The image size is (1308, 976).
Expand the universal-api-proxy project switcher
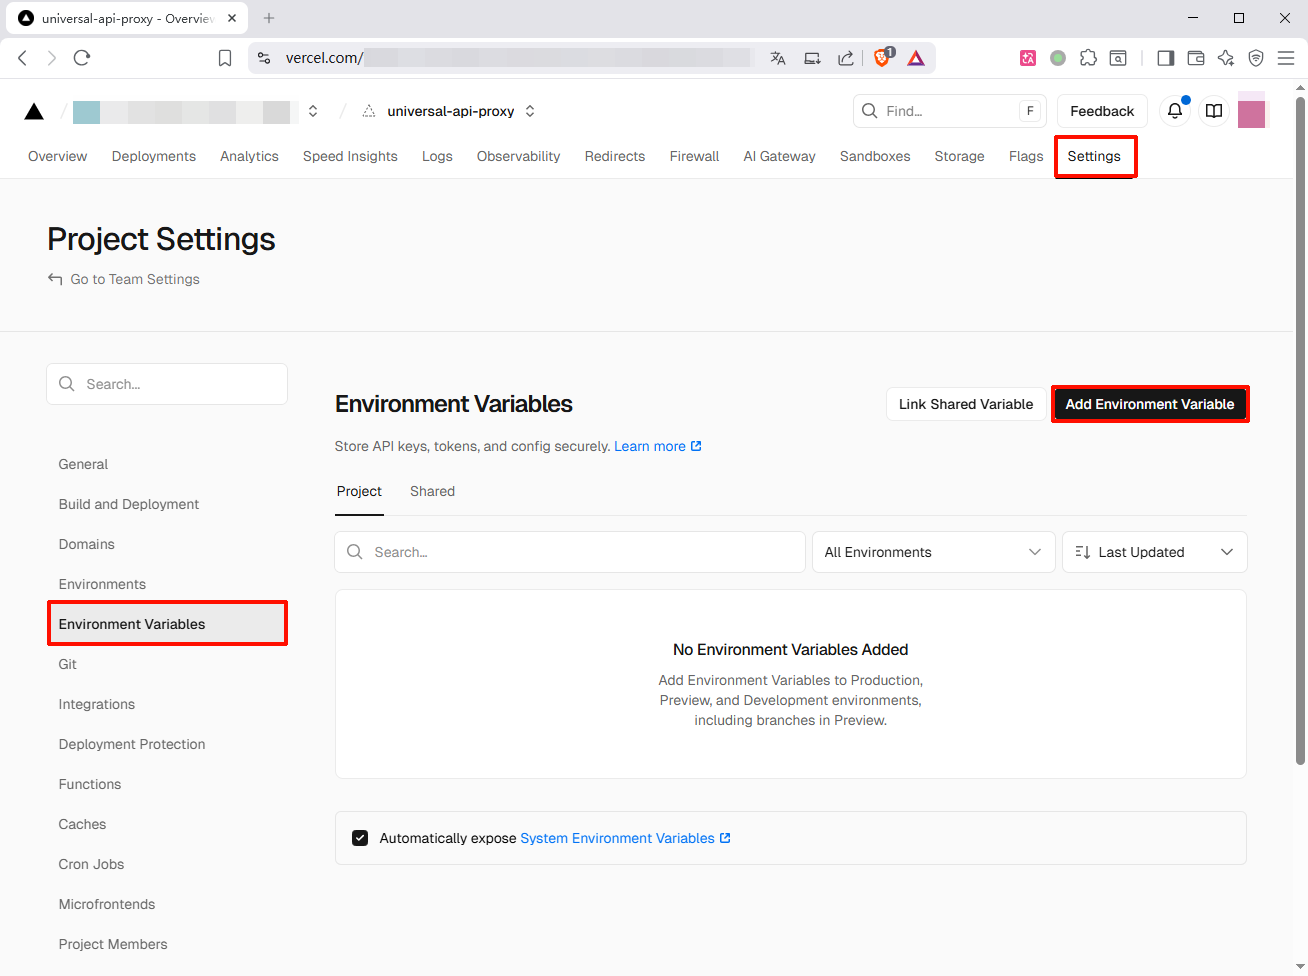[x=530, y=111]
